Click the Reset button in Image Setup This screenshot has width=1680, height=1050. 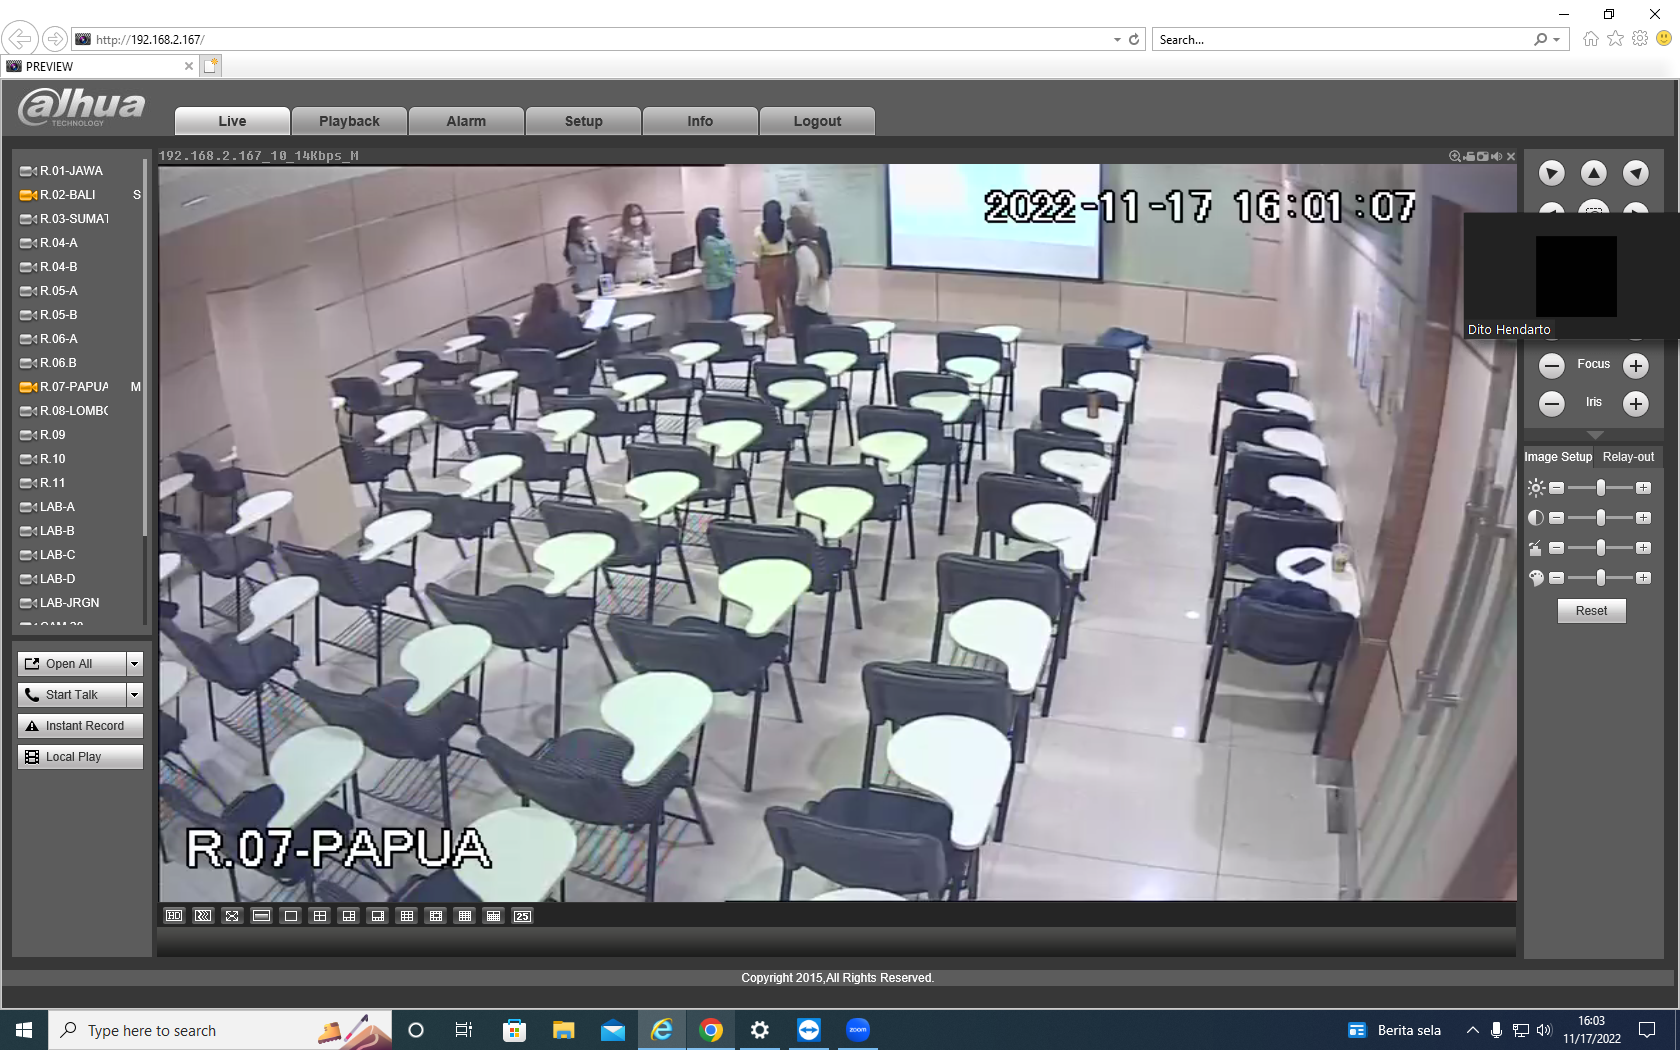[x=1592, y=611]
